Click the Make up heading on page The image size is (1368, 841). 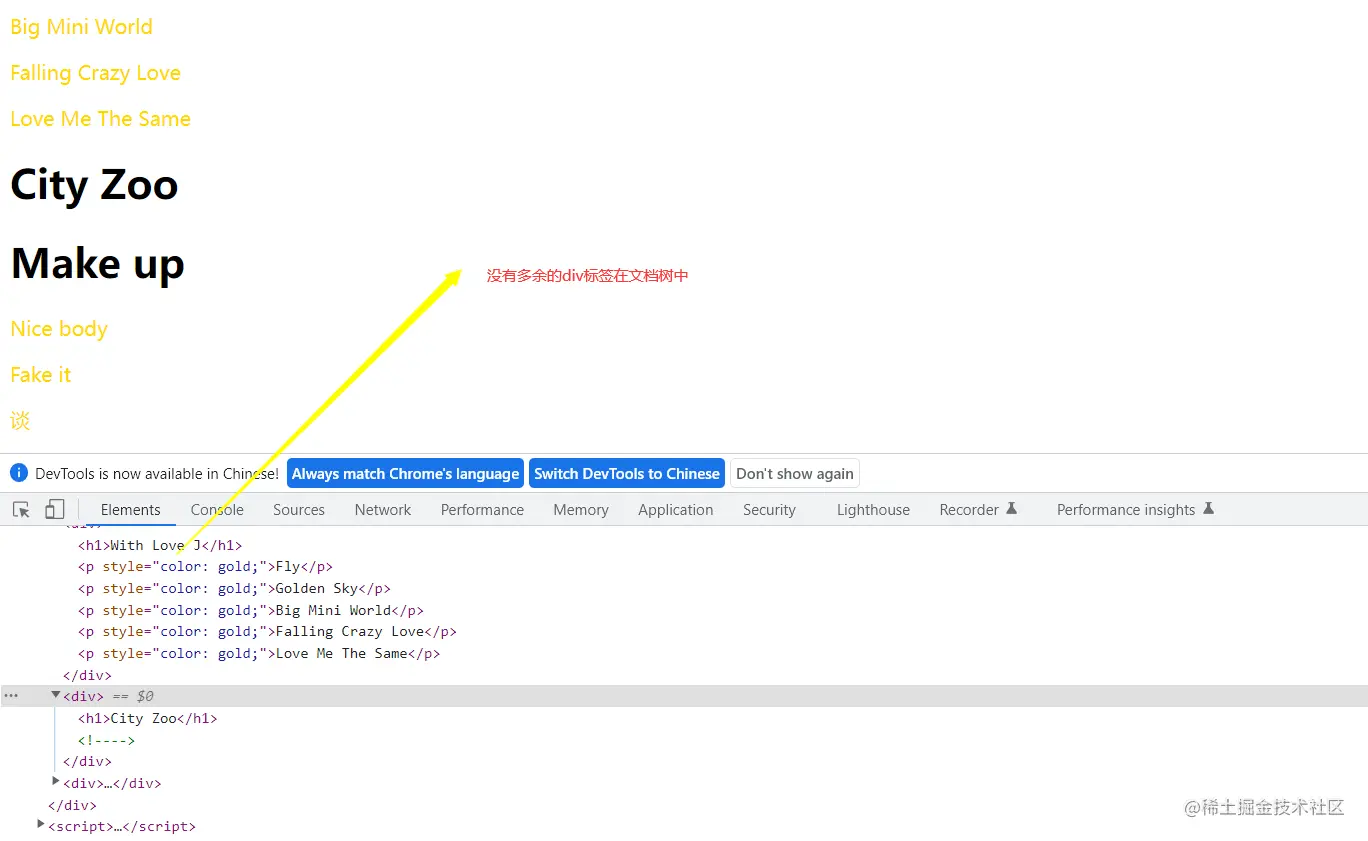[x=98, y=264]
